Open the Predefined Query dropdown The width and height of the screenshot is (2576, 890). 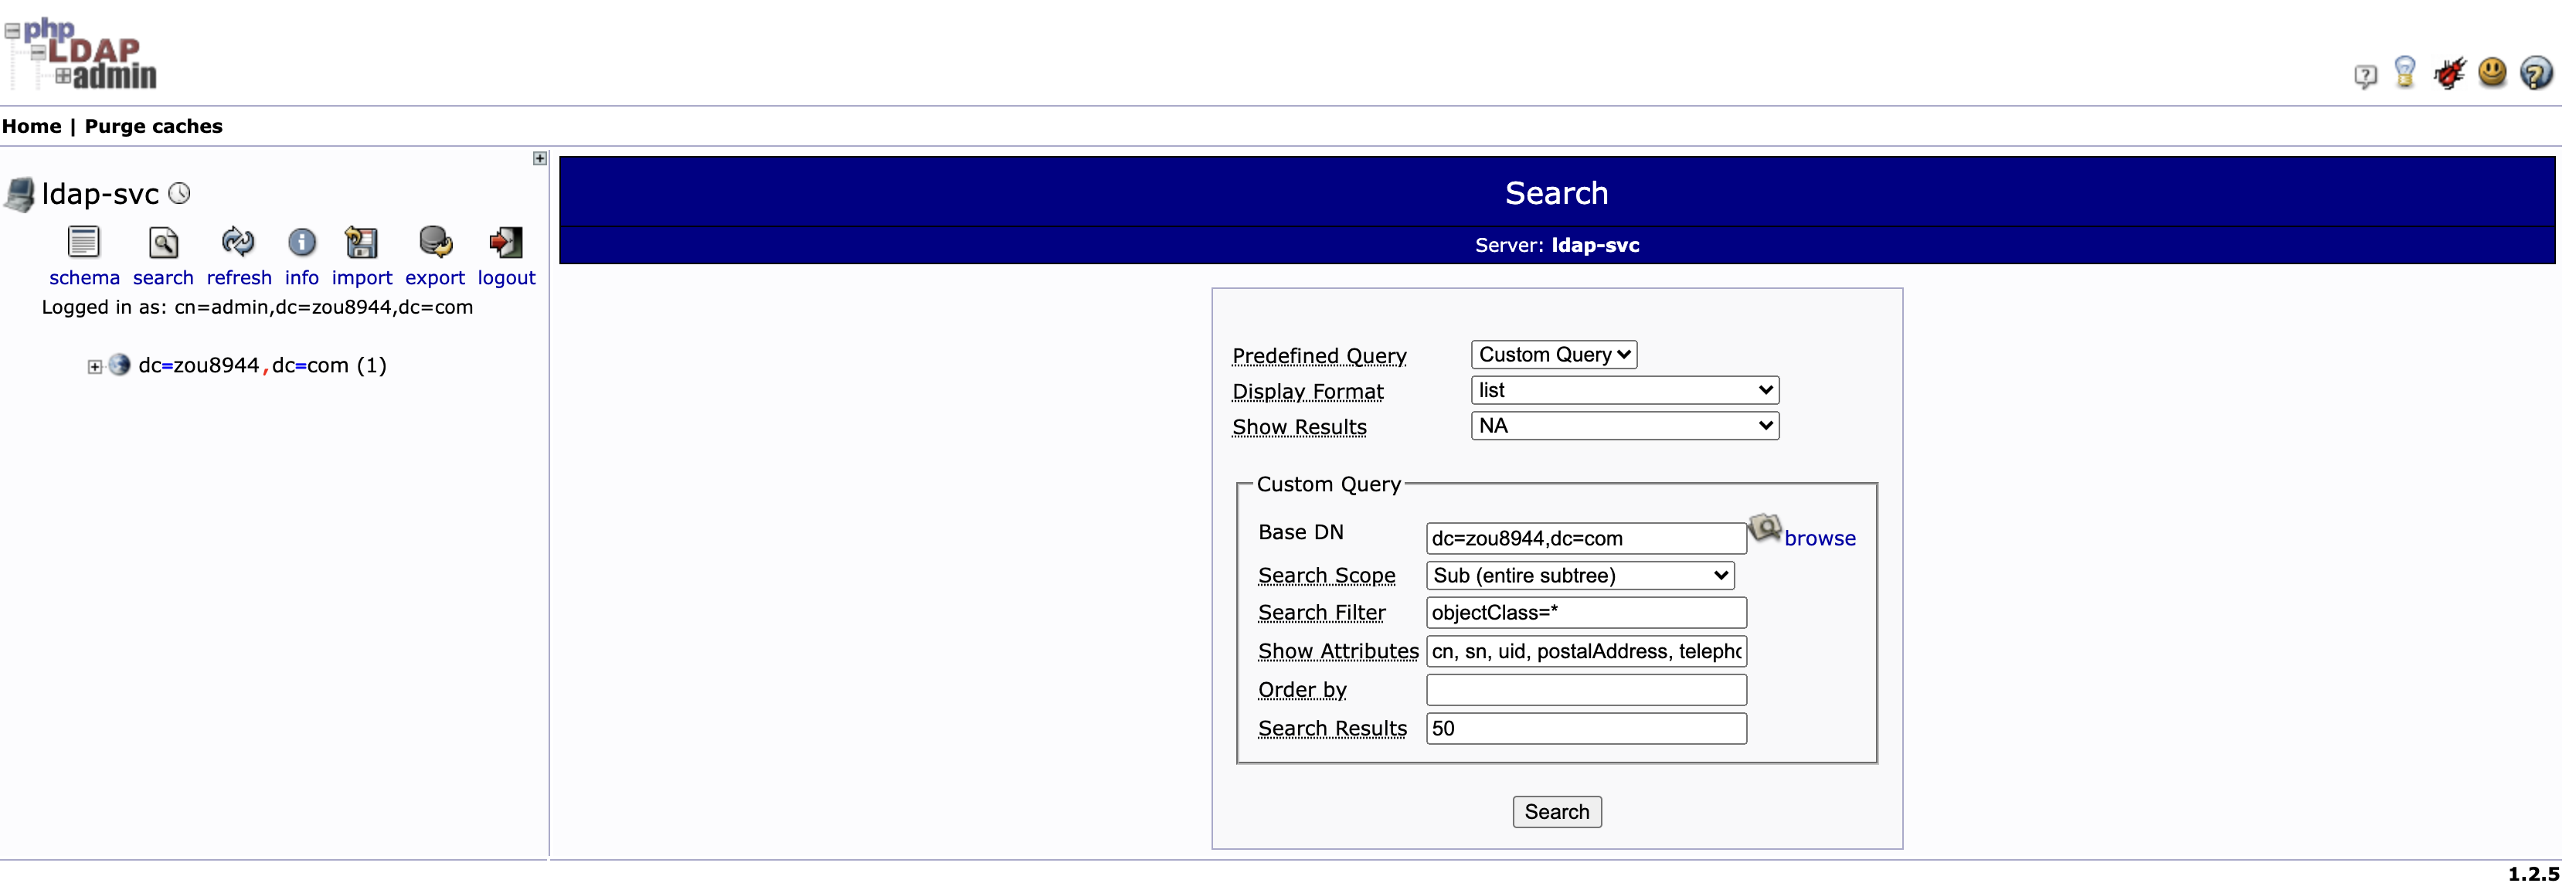pyautogui.click(x=1553, y=355)
